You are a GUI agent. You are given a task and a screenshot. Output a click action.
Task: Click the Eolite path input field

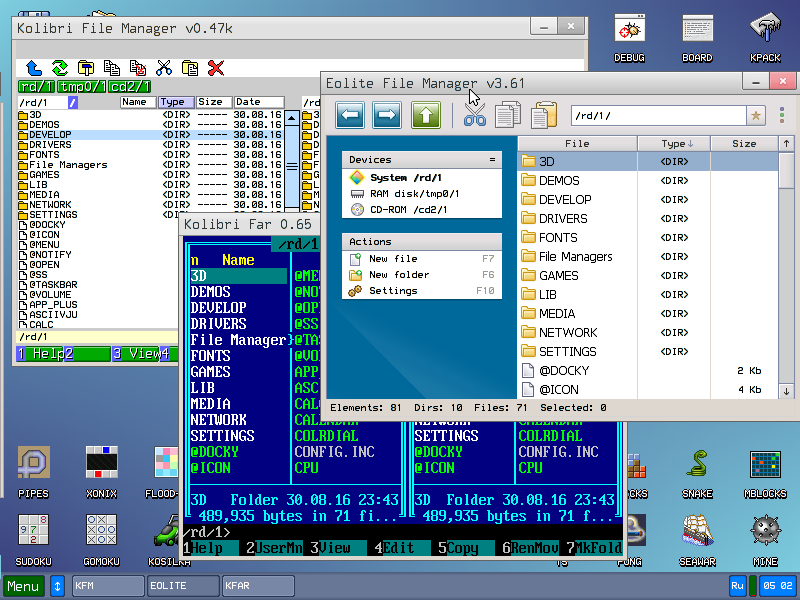pyautogui.click(x=656, y=116)
